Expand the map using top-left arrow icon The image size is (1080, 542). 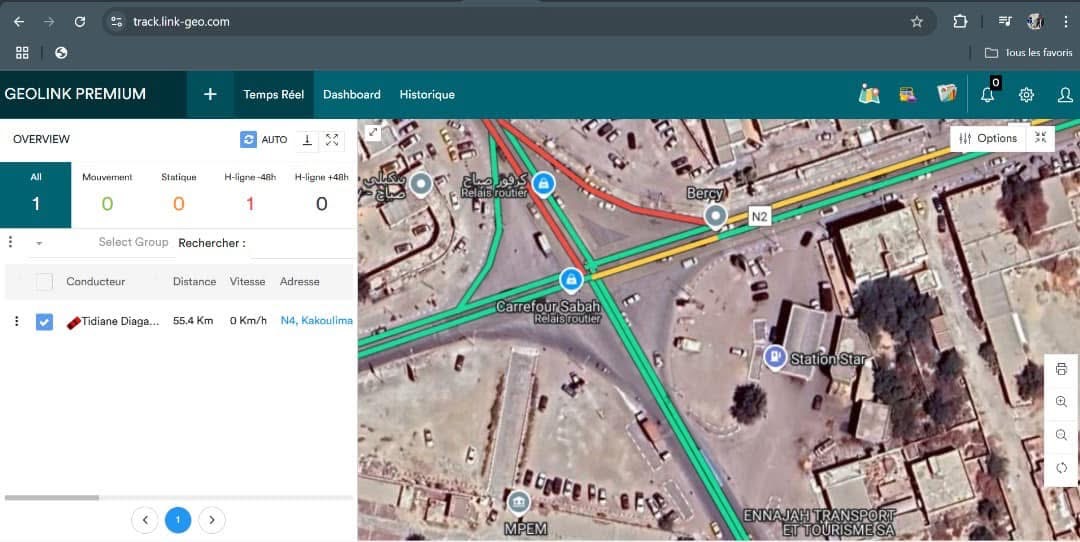[x=373, y=132]
